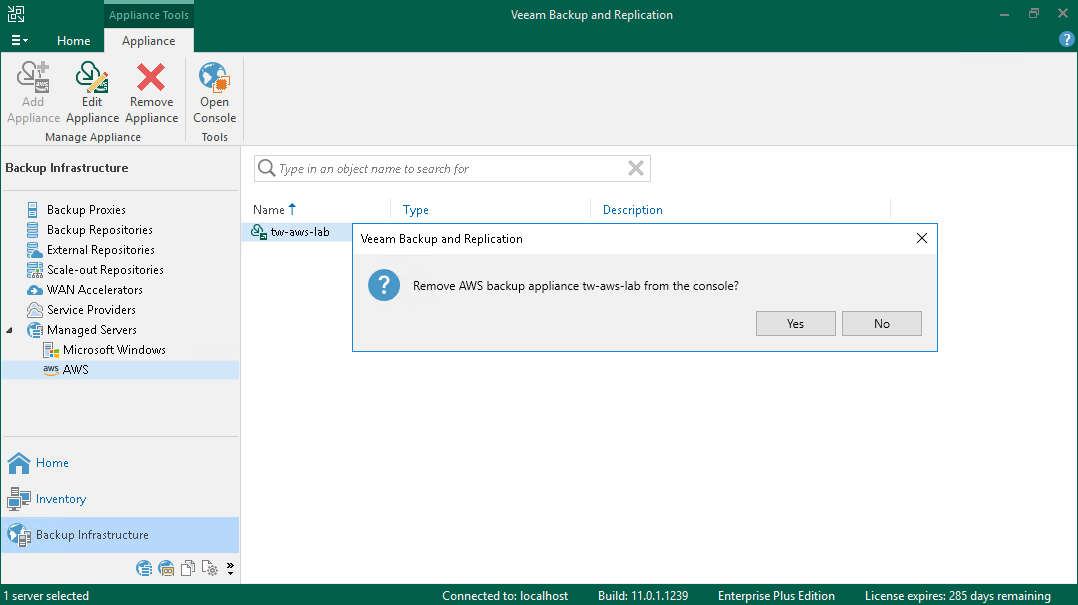Image resolution: width=1078 pixels, height=605 pixels.
Task: Select Managed Servers tree node
Action: click(91, 329)
